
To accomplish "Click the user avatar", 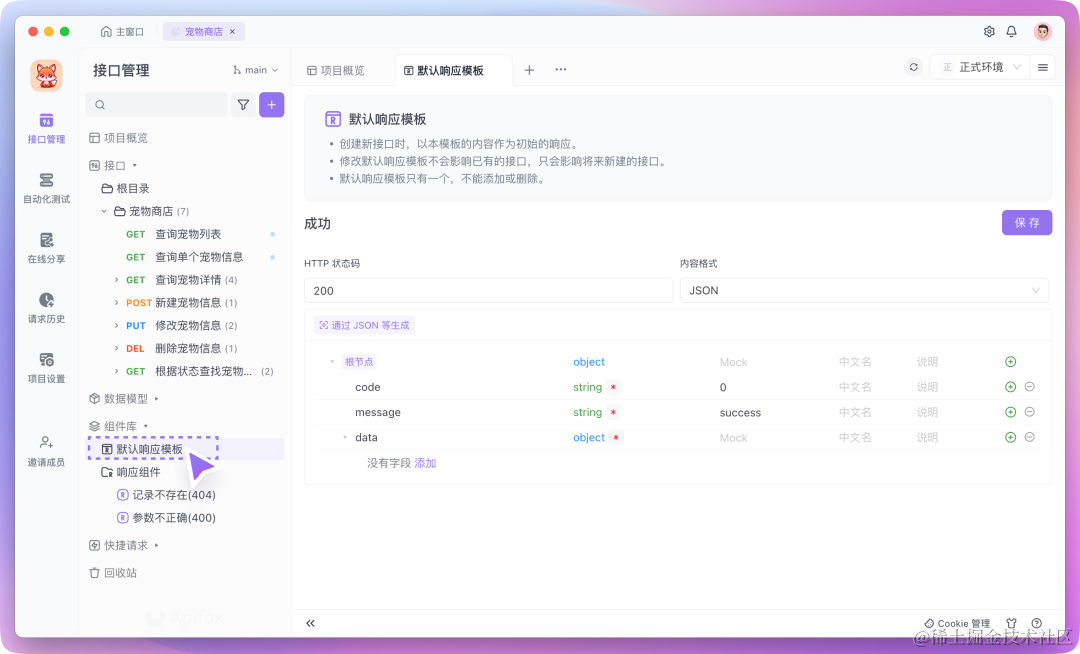I will 1043,32.
